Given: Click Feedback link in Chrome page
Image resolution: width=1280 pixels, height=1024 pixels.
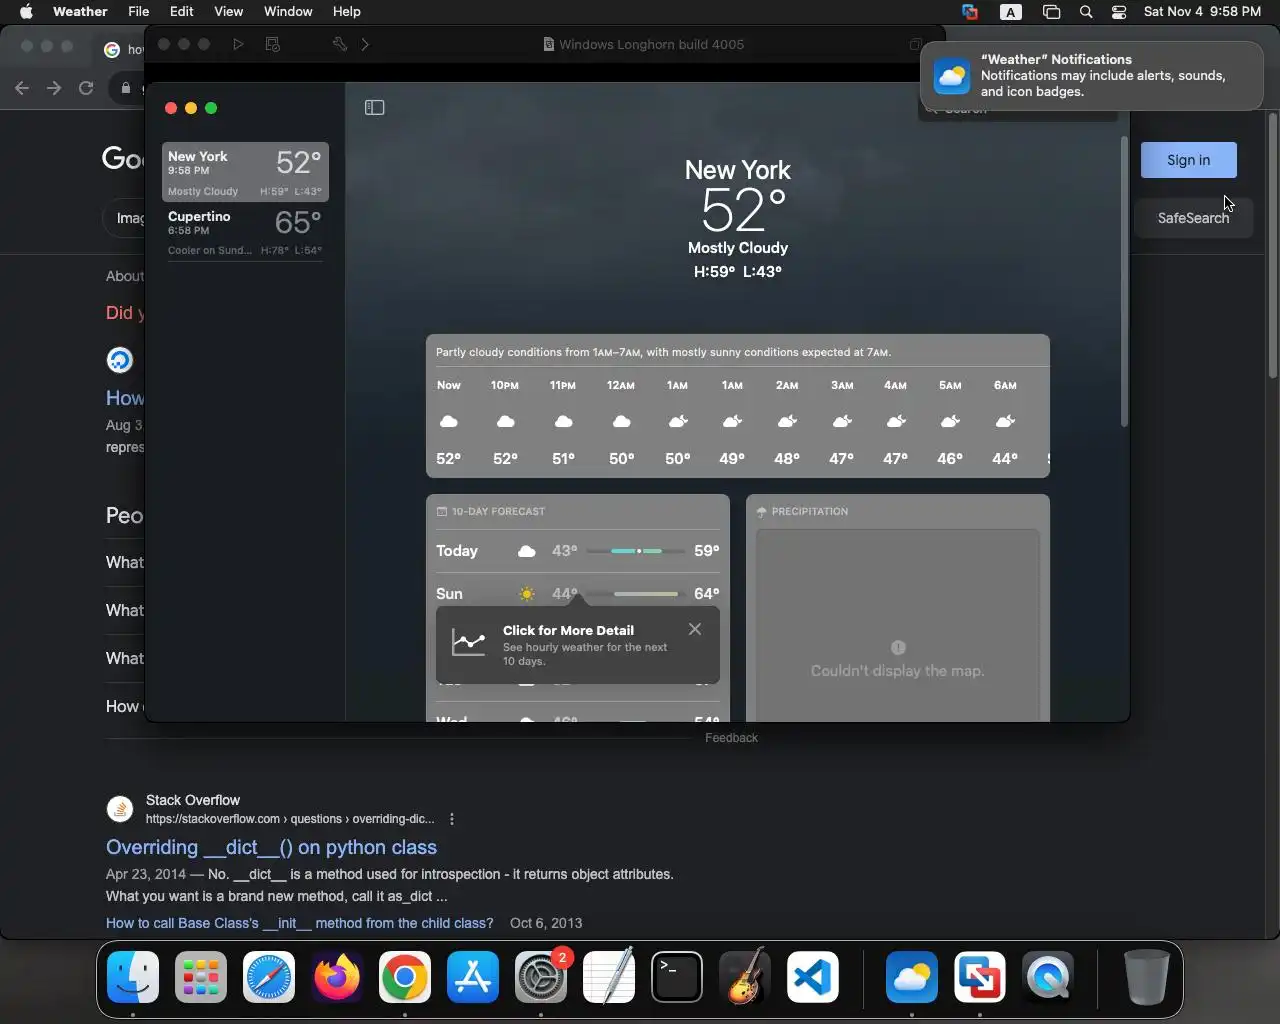Looking at the screenshot, I should tap(731, 738).
